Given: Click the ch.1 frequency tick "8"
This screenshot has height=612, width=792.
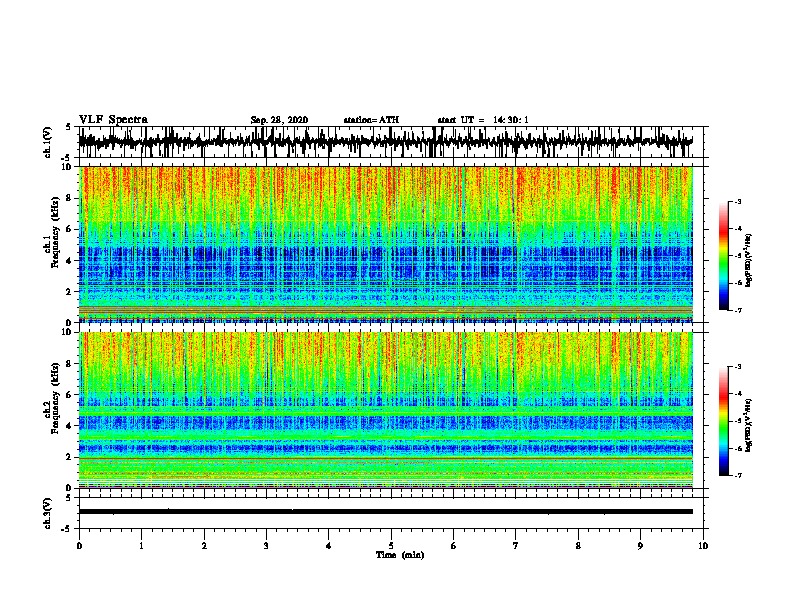Looking at the screenshot, I should (69, 198).
